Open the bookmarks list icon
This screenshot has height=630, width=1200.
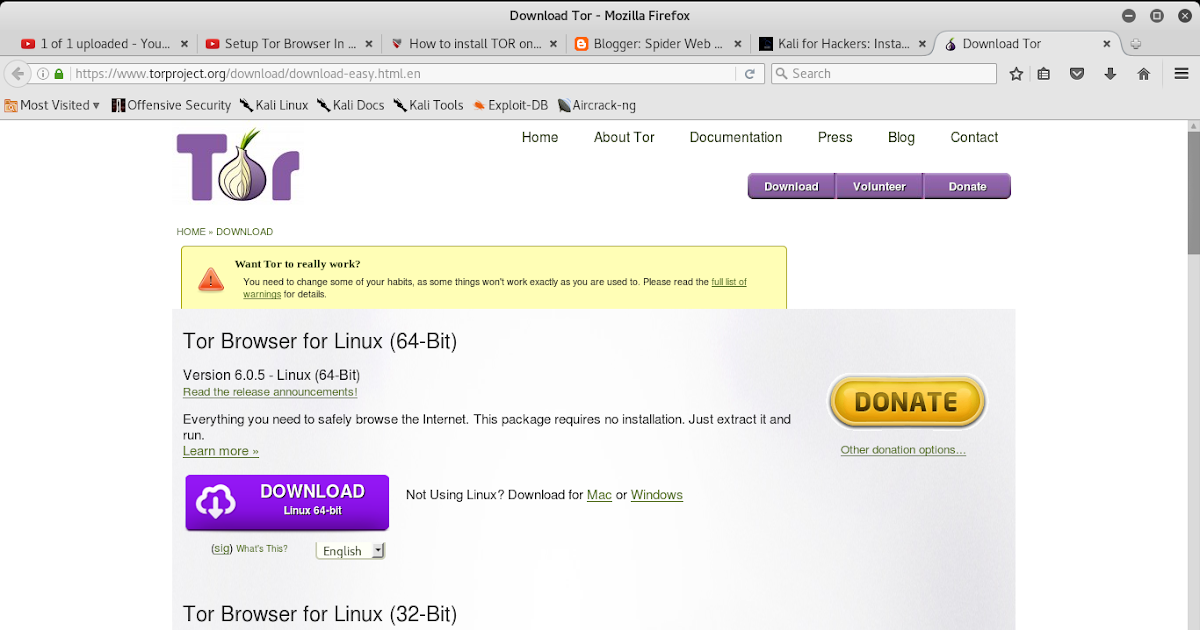(1044, 74)
